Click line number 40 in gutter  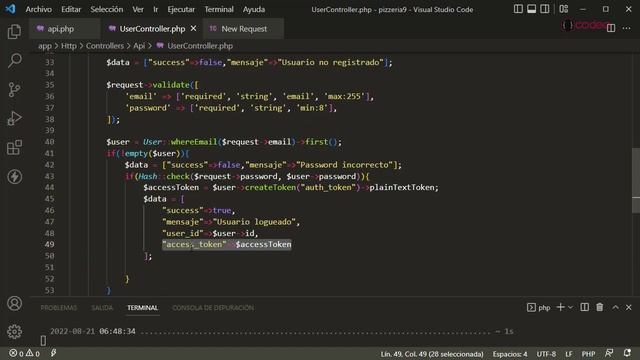pos(49,142)
